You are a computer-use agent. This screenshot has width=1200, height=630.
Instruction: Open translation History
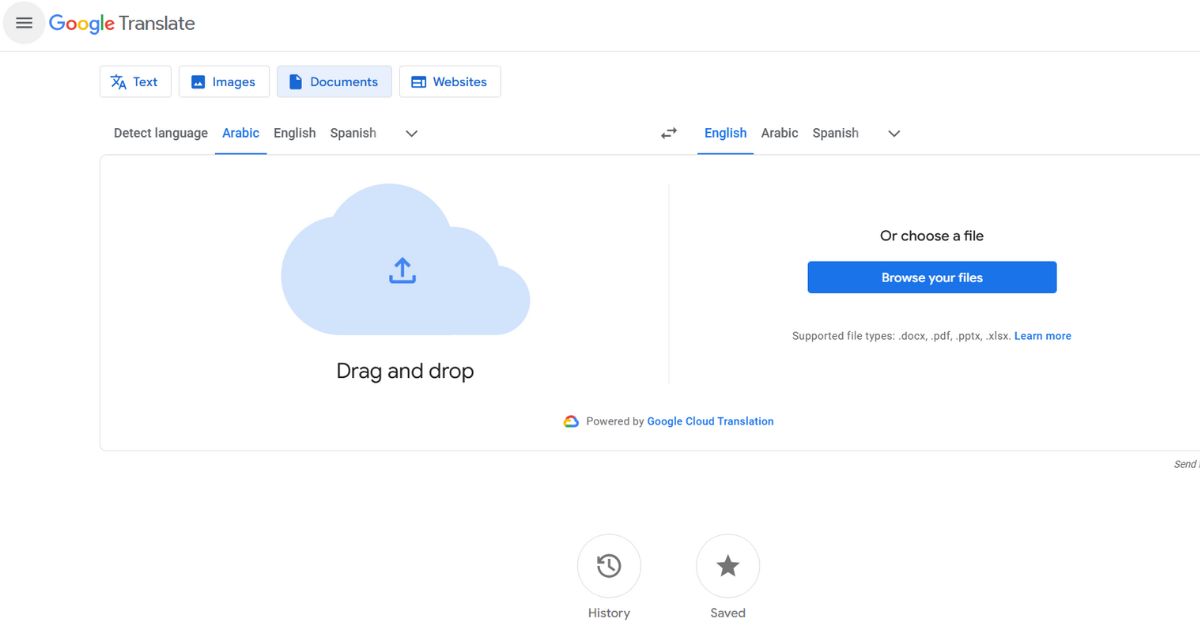pyautogui.click(x=609, y=566)
